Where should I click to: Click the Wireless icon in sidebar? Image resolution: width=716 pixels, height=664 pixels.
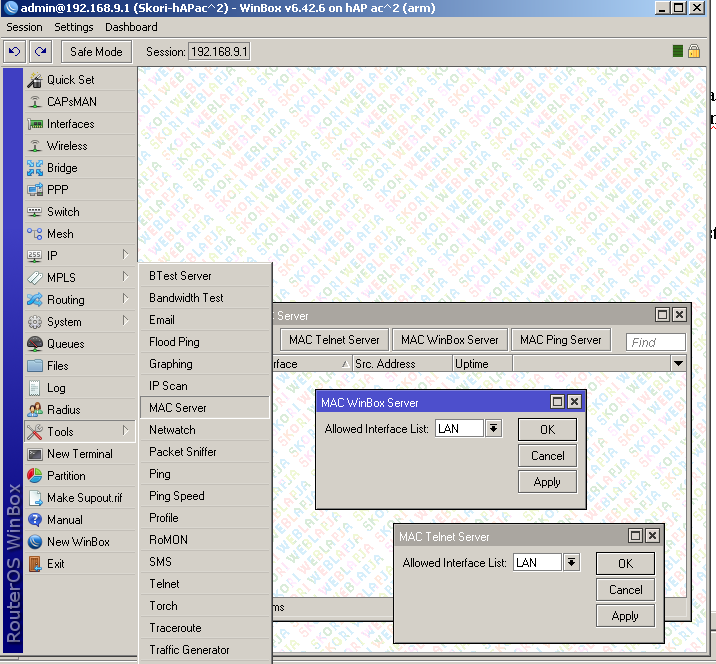pos(34,146)
